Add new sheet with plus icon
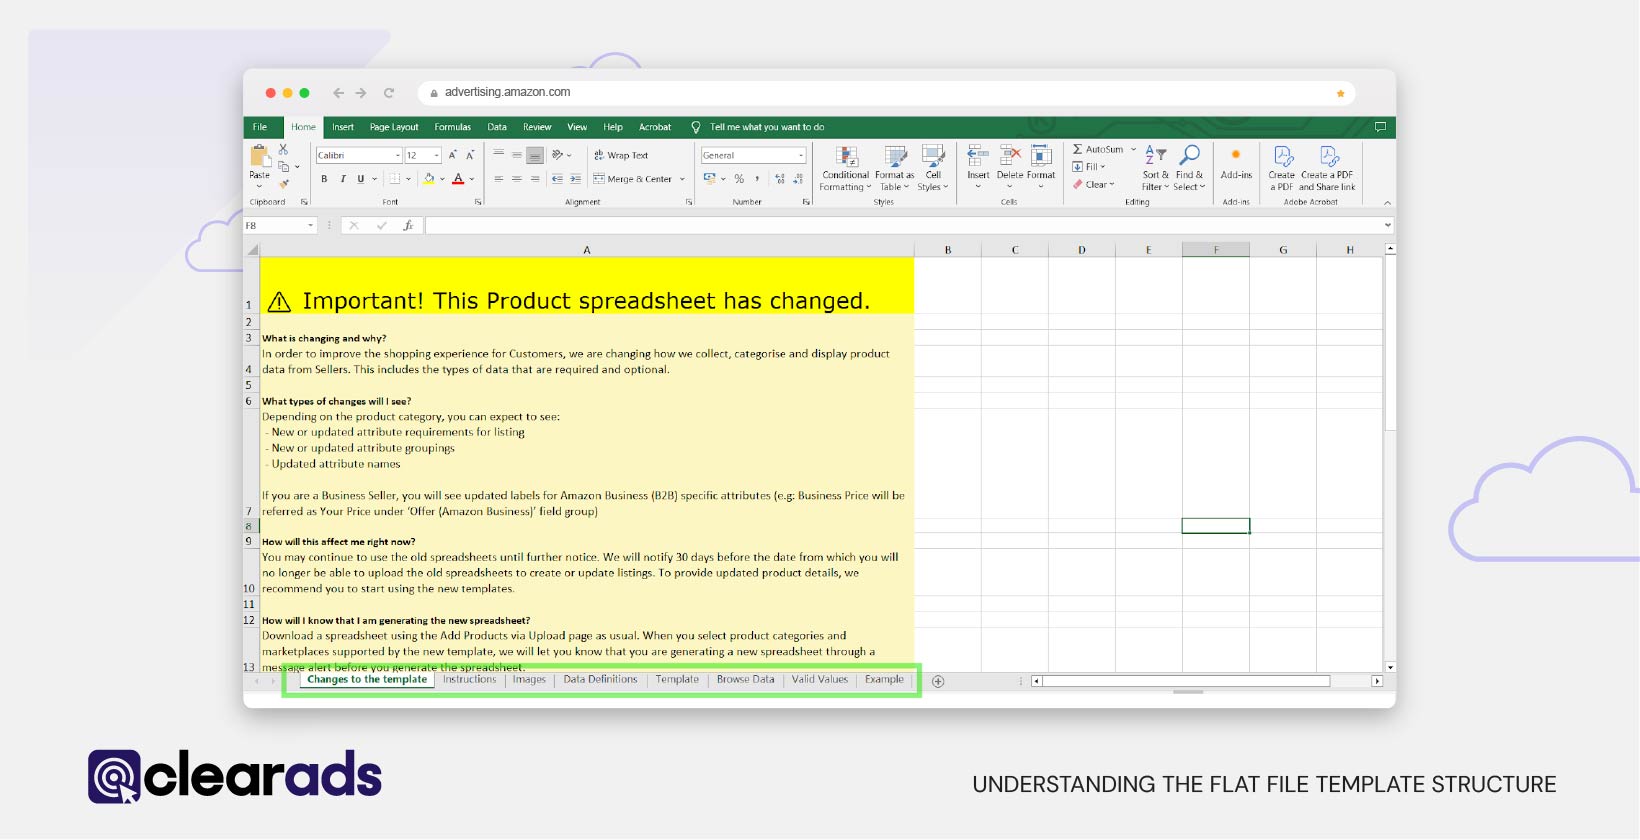 (x=938, y=681)
